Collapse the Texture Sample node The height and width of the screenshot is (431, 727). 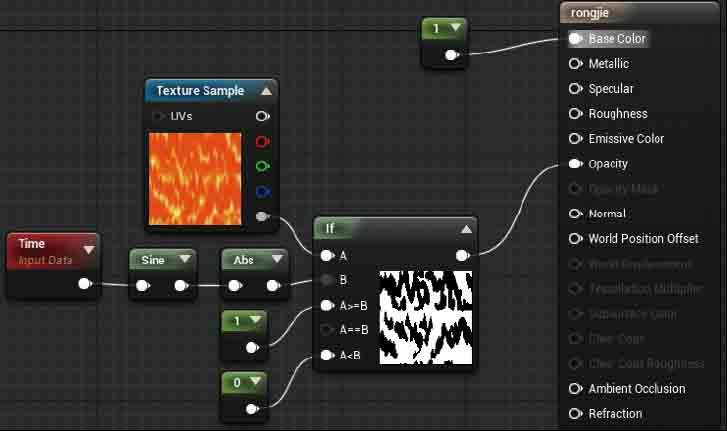point(265,91)
